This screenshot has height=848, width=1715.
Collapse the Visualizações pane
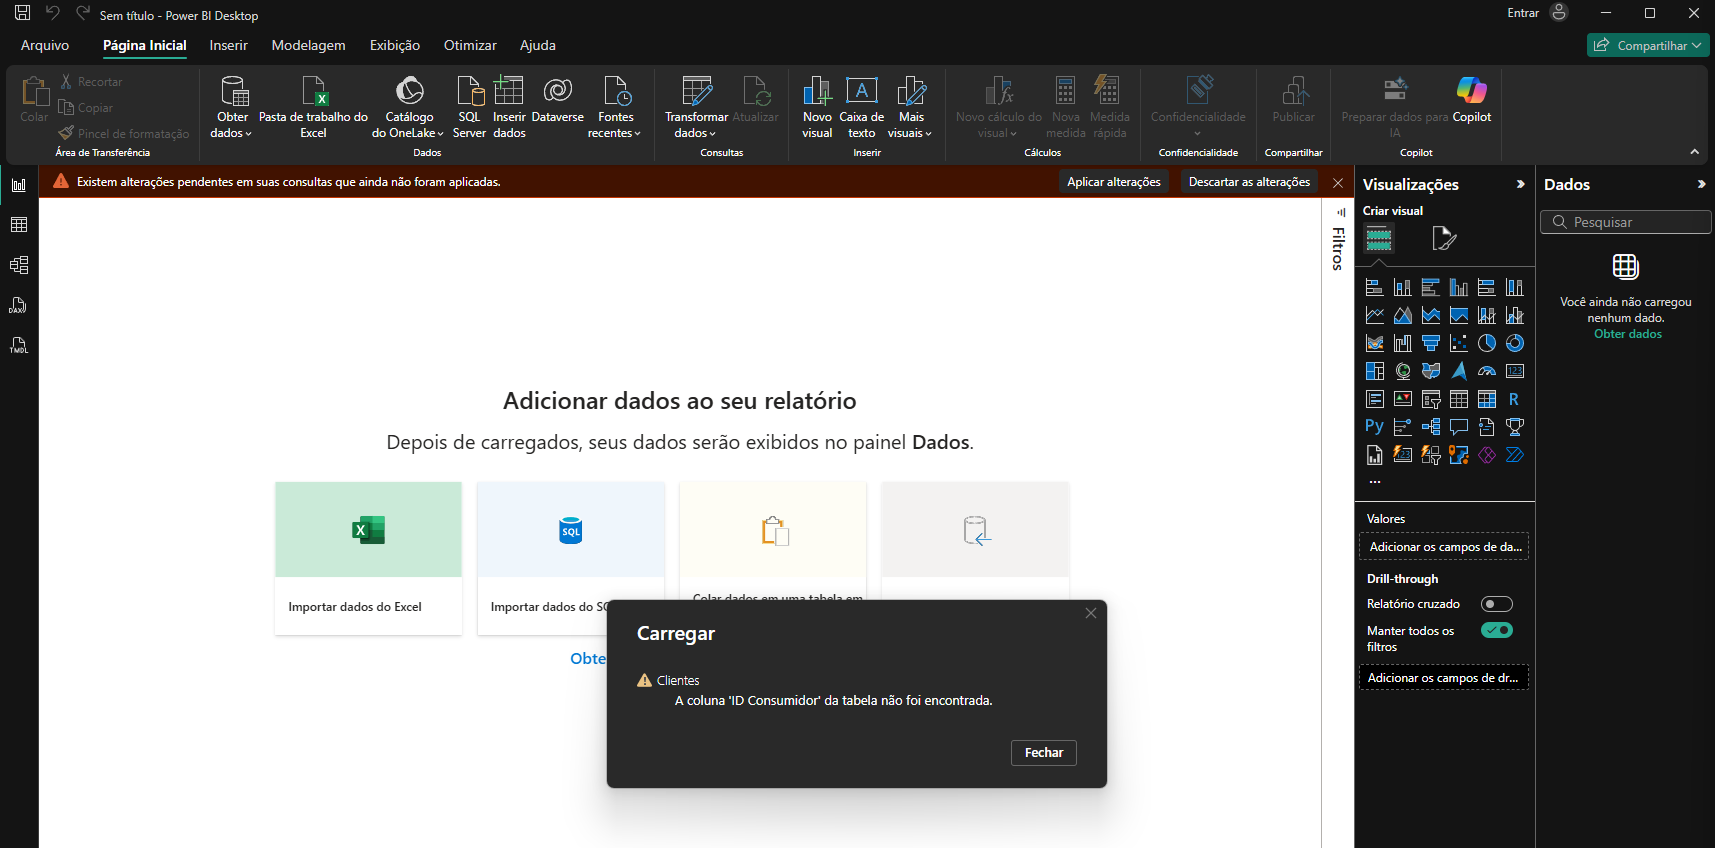coord(1520,184)
